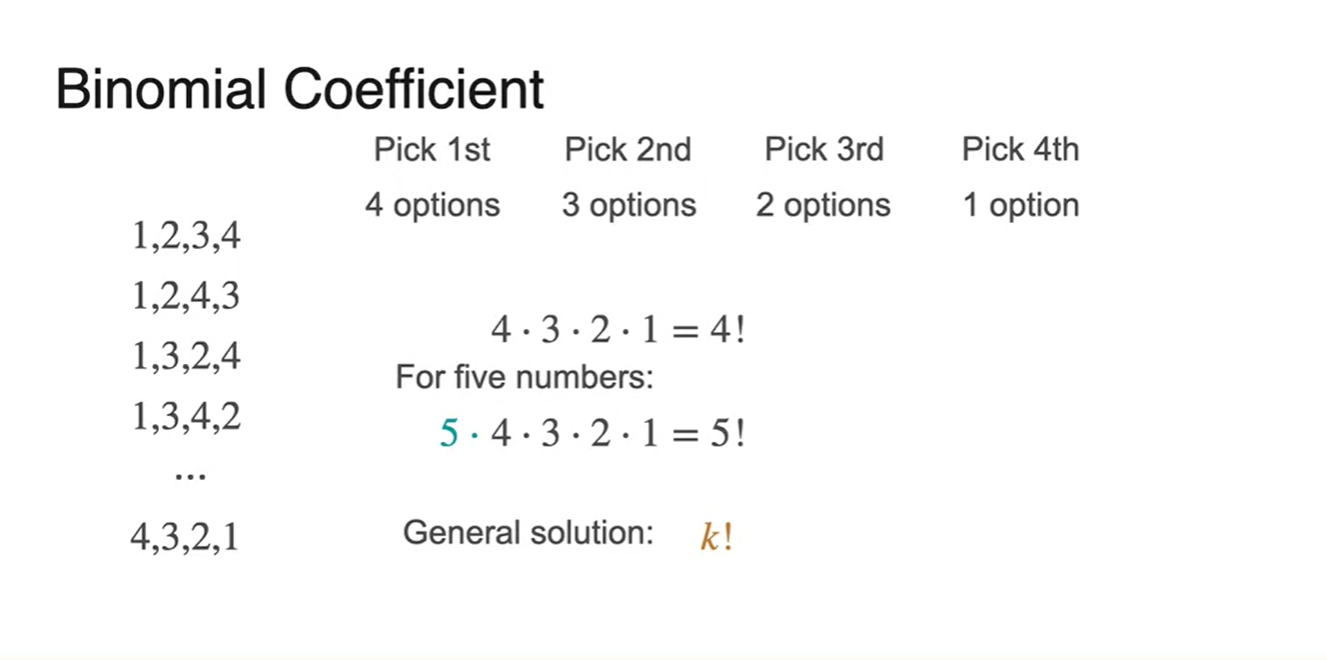Click the 2 options label

[823, 206]
